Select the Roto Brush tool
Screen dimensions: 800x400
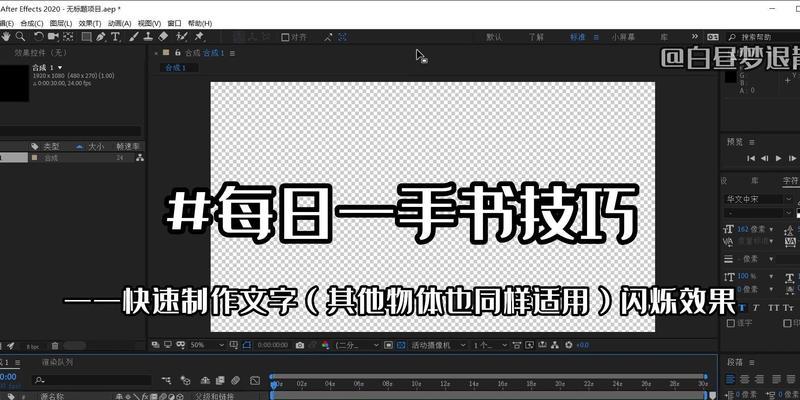point(181,36)
